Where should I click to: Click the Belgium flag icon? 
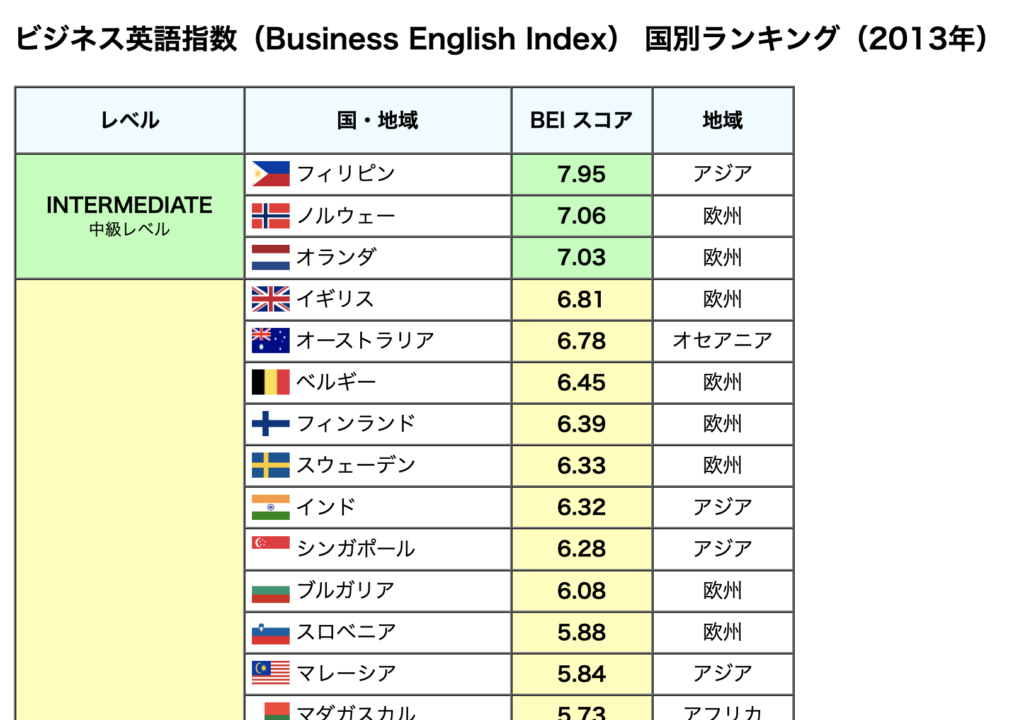click(270, 382)
